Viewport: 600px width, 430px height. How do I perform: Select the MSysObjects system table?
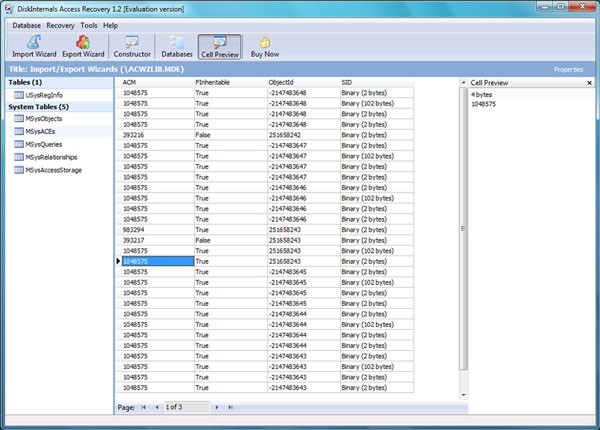[x=45, y=118]
